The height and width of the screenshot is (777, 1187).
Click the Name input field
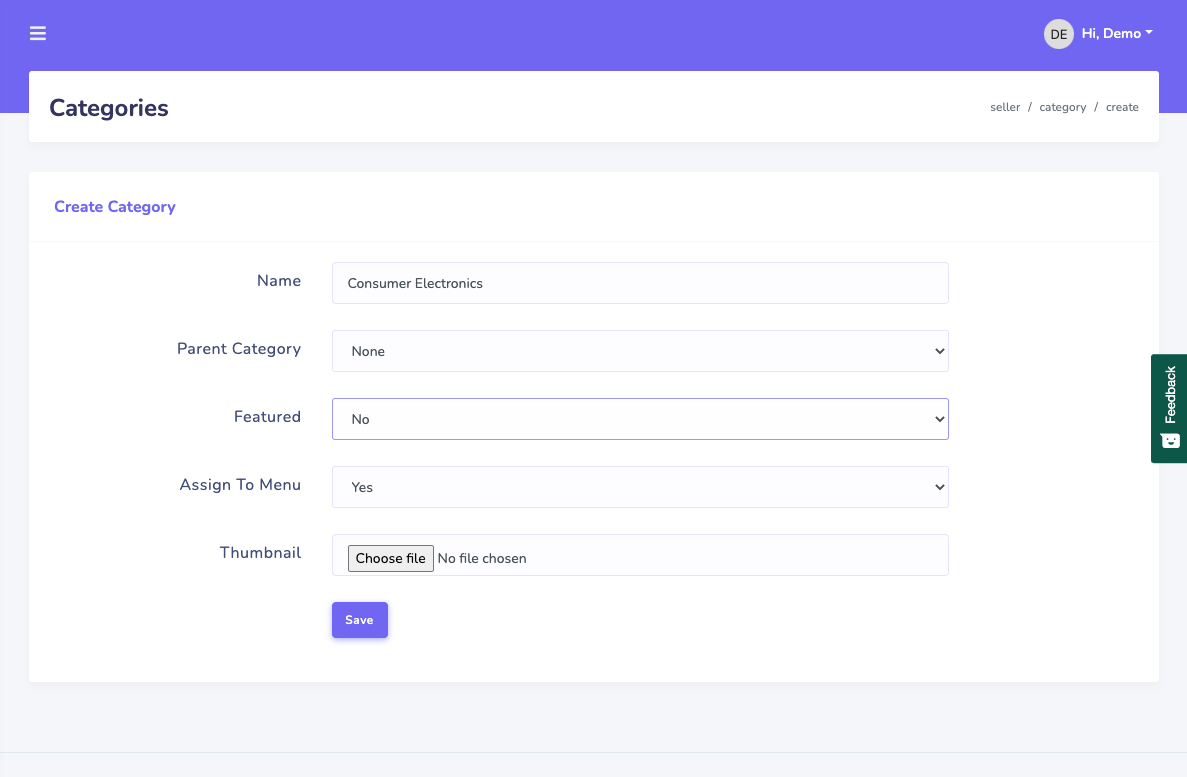point(640,283)
